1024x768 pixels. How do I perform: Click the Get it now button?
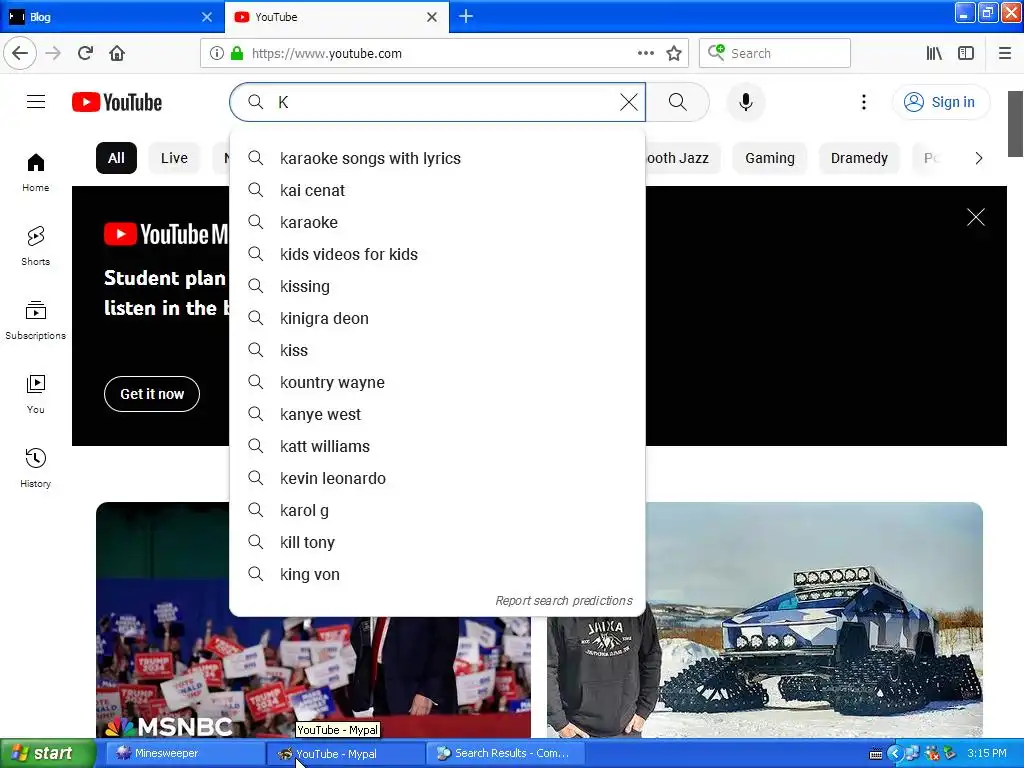click(152, 394)
